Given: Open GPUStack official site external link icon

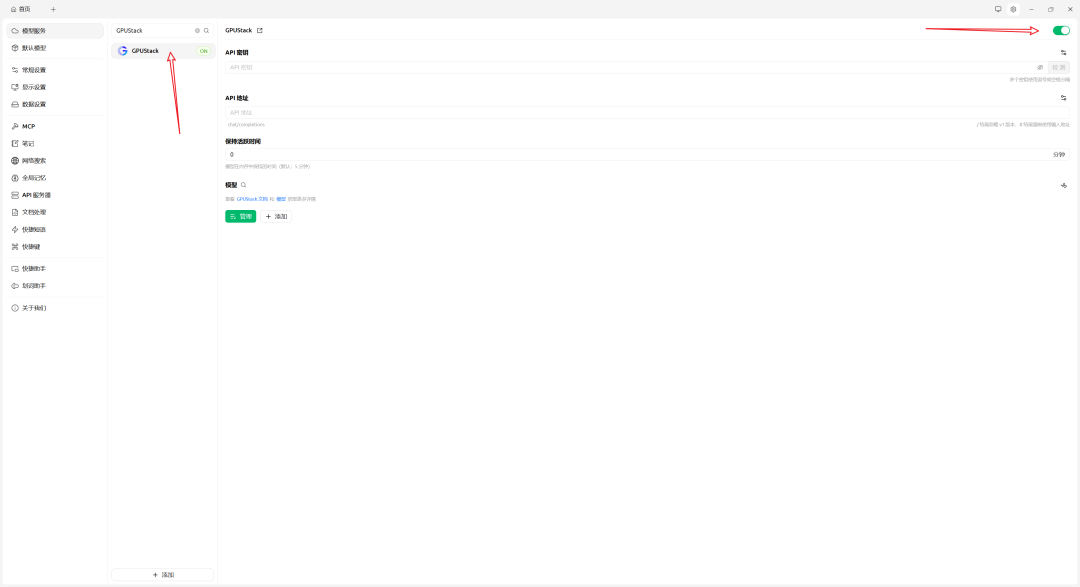Looking at the screenshot, I should [260, 31].
